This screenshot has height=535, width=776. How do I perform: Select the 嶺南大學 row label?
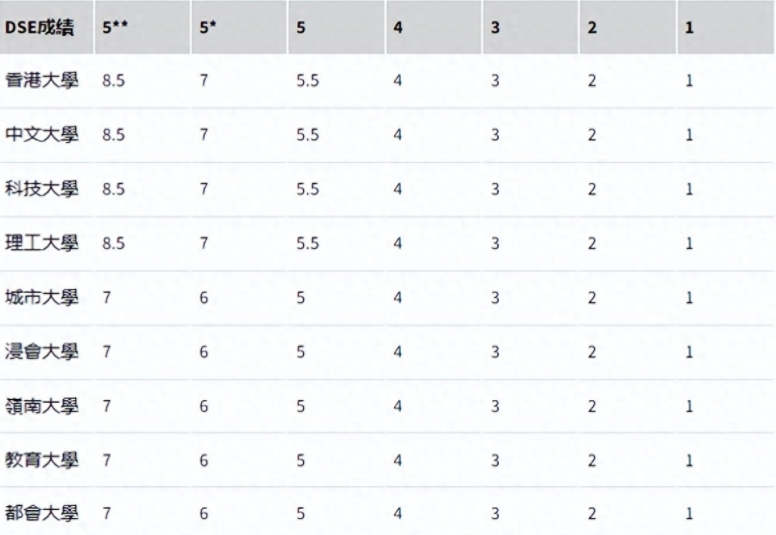tap(42, 406)
